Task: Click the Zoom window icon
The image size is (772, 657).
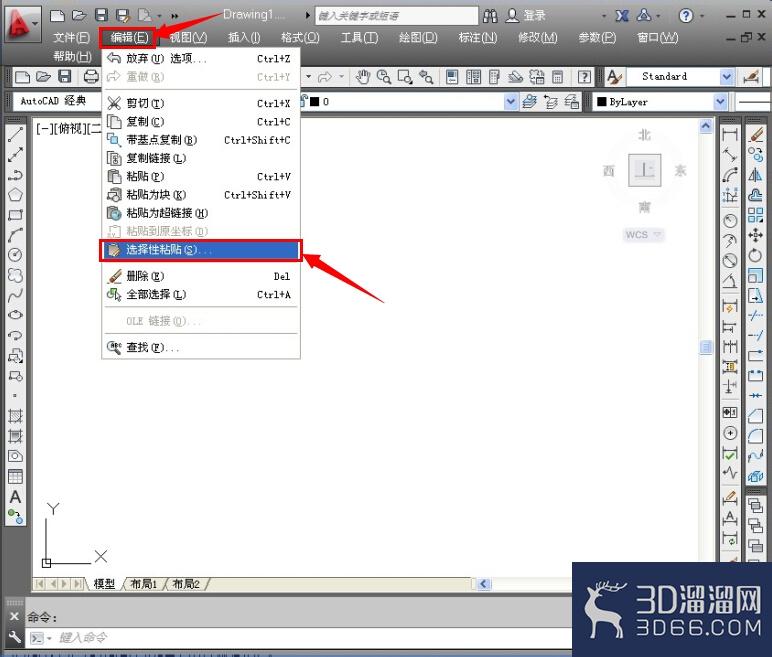Action: point(405,77)
